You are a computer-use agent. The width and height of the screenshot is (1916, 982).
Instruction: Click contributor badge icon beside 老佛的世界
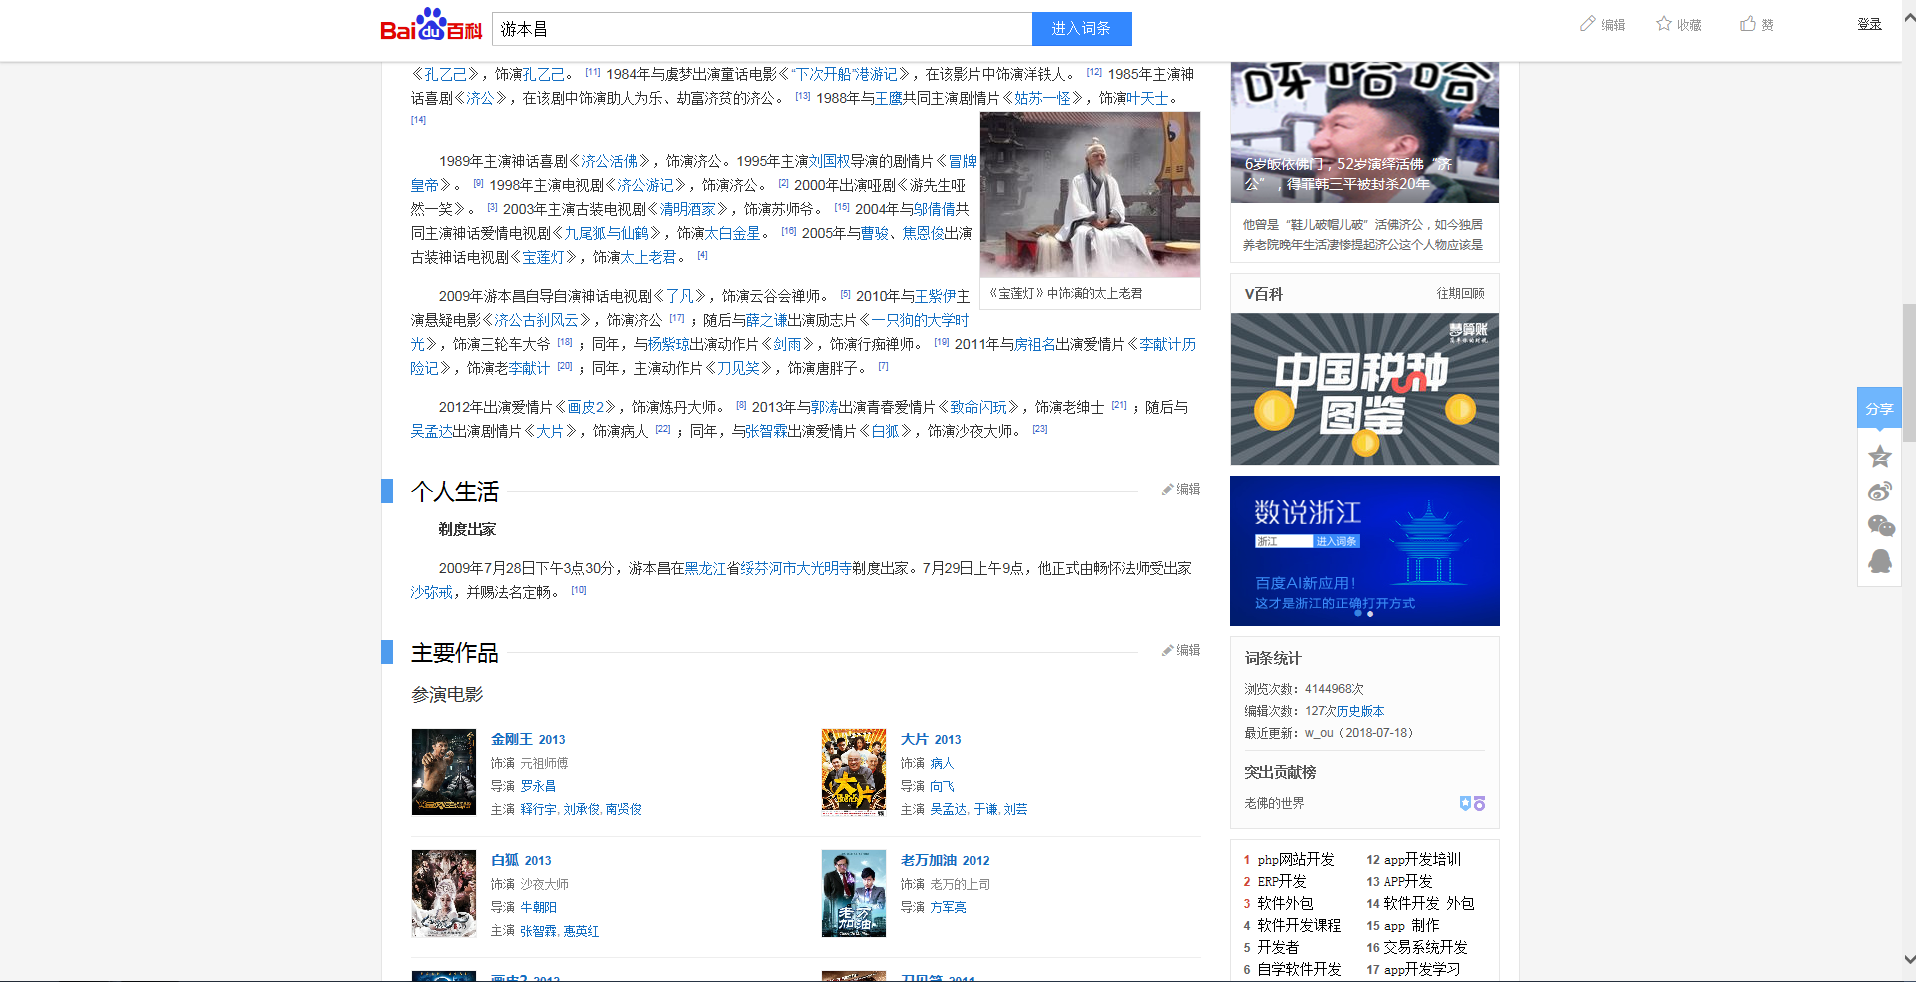[x=1472, y=803]
